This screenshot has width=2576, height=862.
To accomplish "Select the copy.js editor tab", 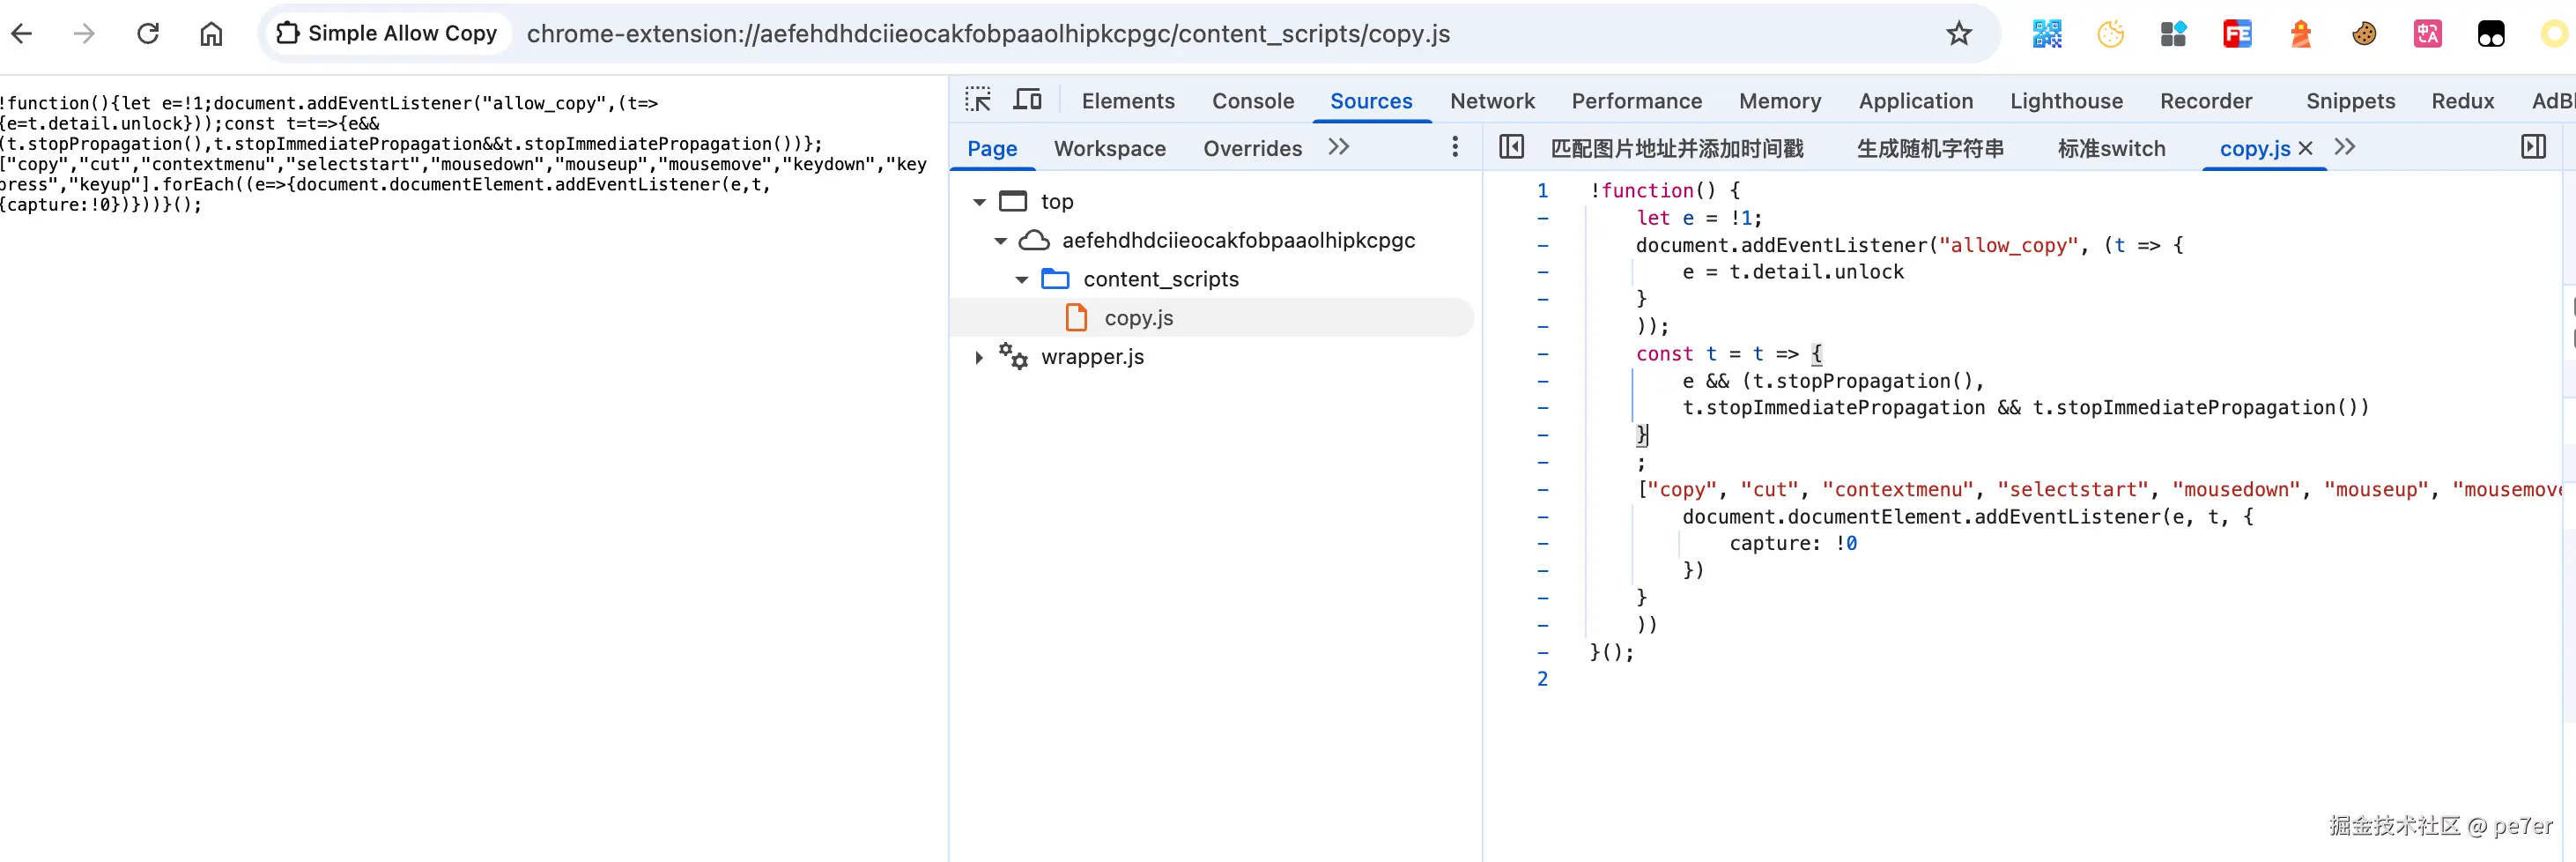I will tap(2254, 148).
